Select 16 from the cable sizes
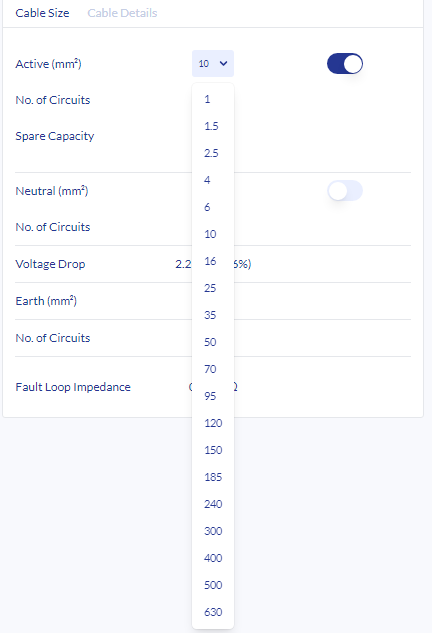The width and height of the screenshot is (432, 633). (213, 261)
